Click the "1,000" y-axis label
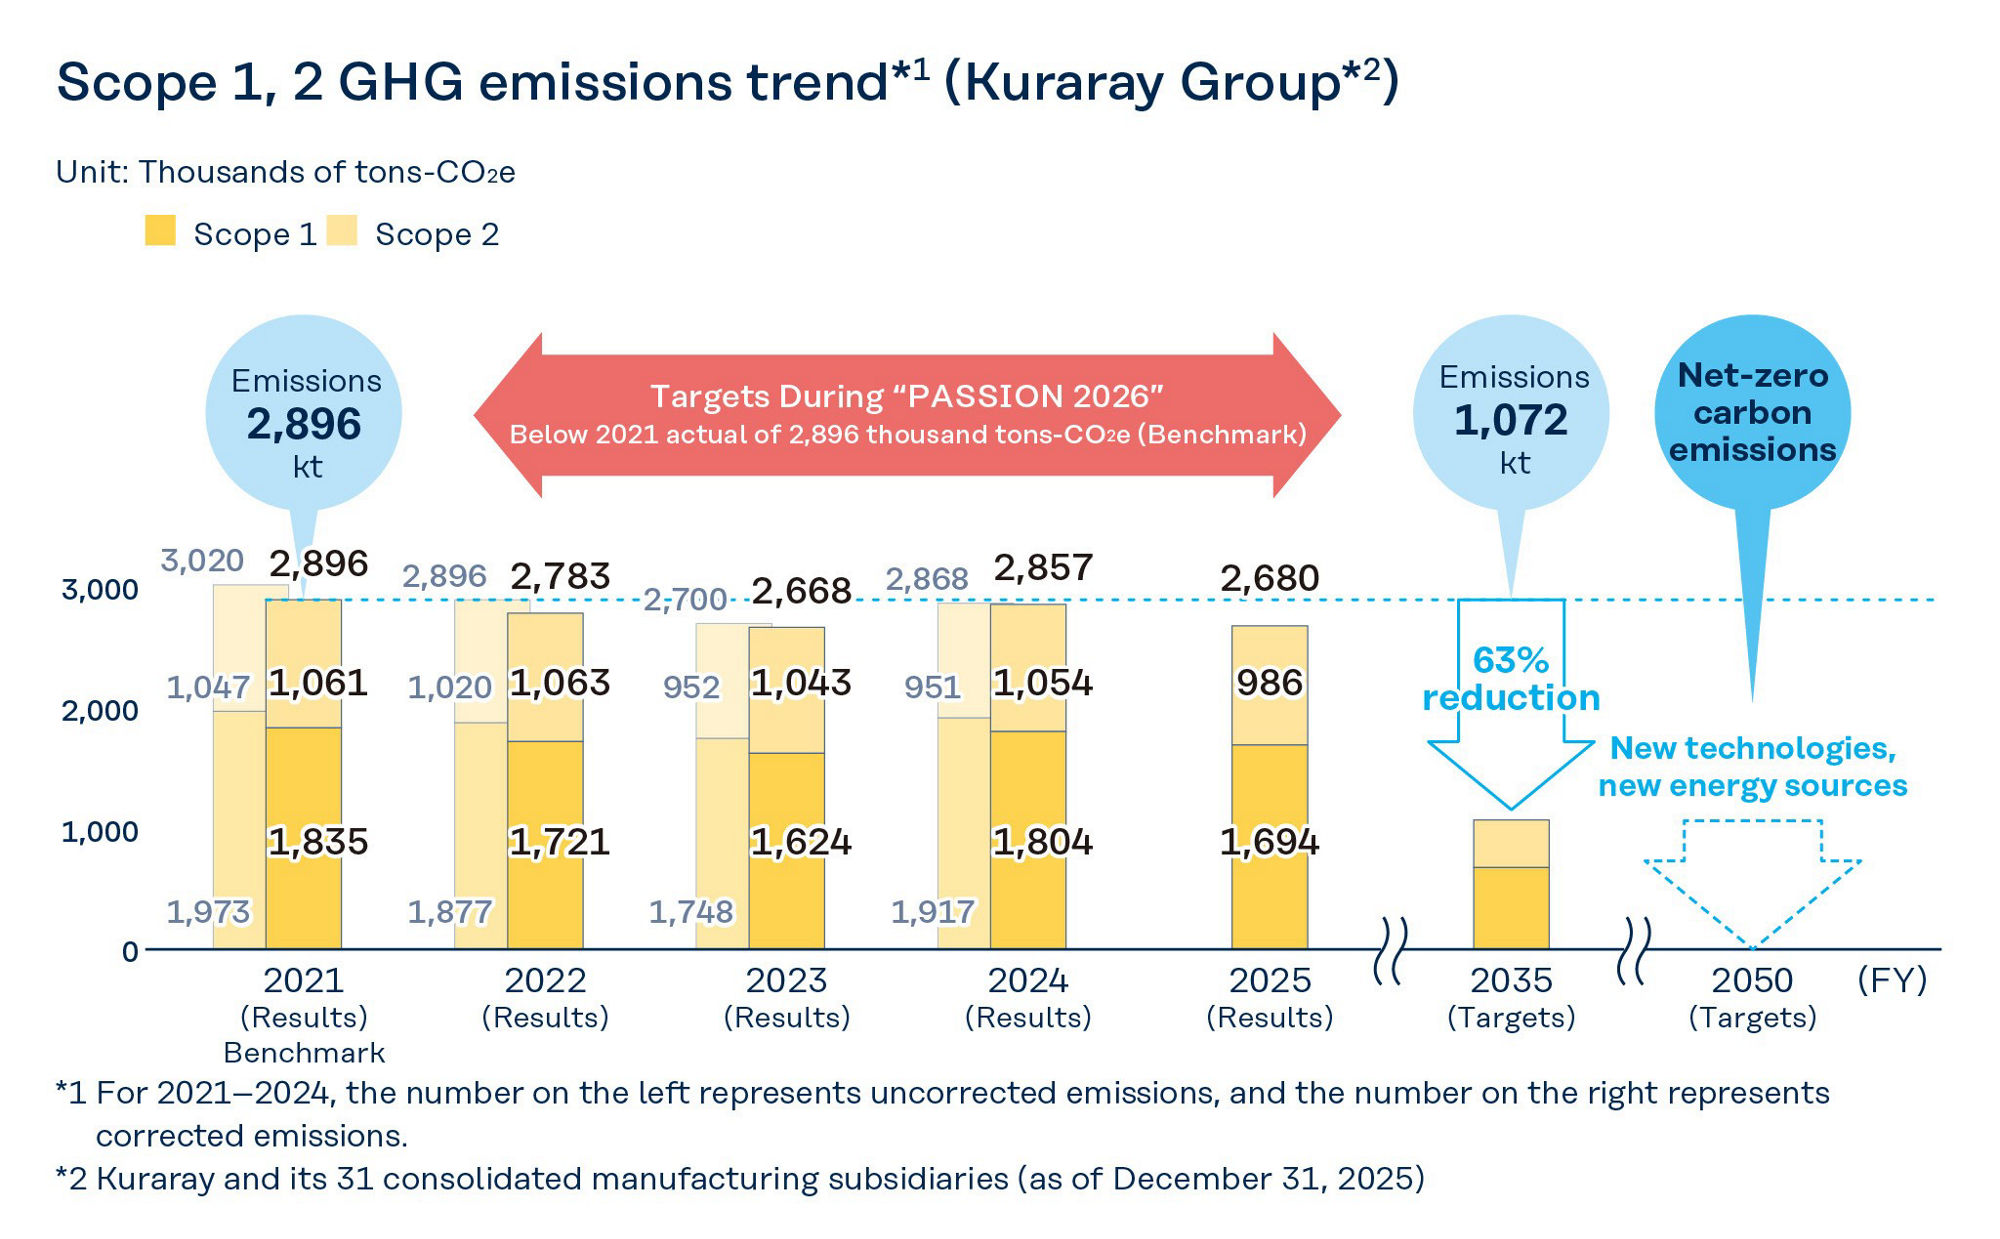Viewport: 2000px width, 1239px height. click(x=100, y=832)
